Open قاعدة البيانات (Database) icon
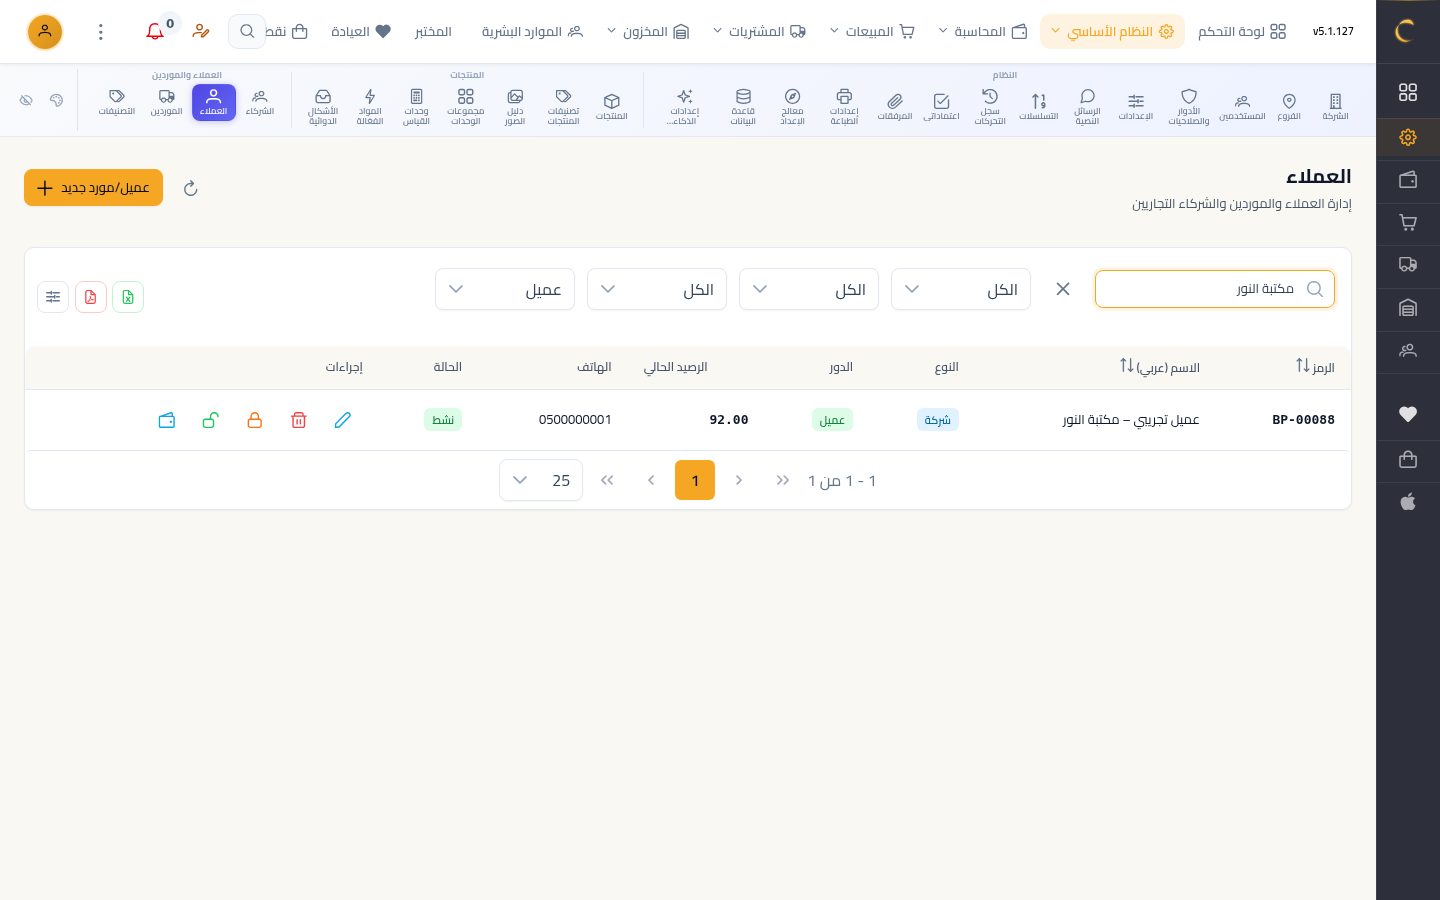Image resolution: width=1440 pixels, height=900 pixels. tap(743, 107)
